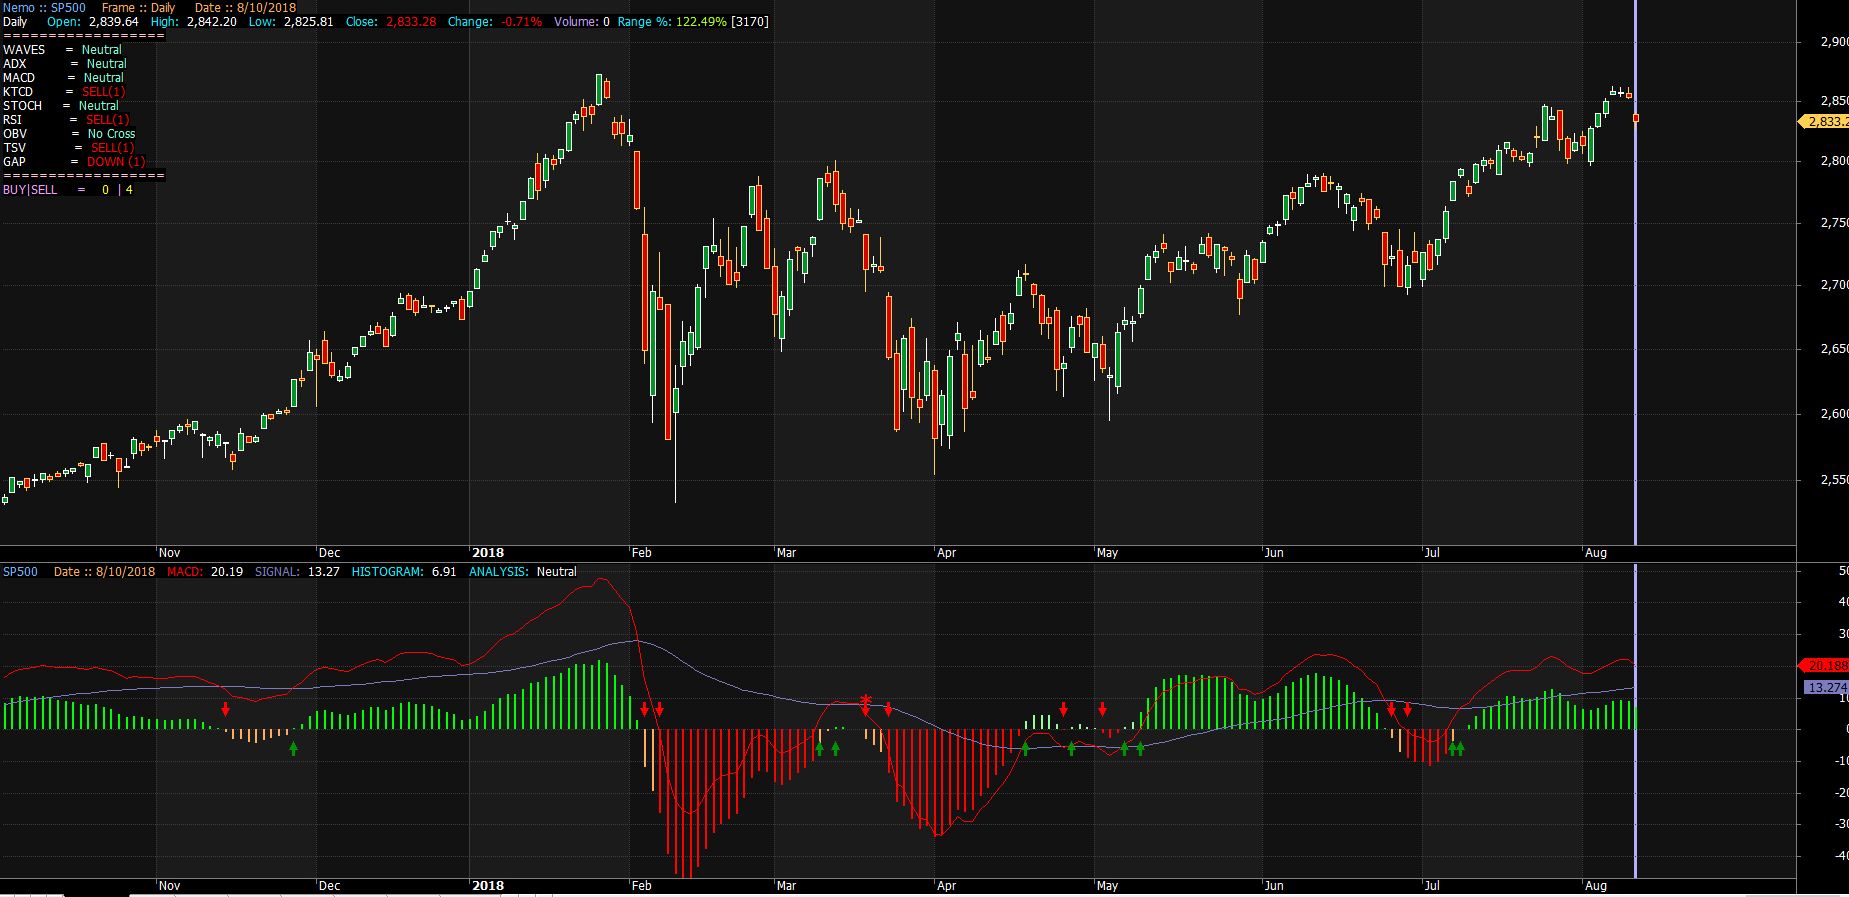The height and width of the screenshot is (897, 1849).
Task: Click the 2,800 price scale label
Action: click(x=1834, y=160)
